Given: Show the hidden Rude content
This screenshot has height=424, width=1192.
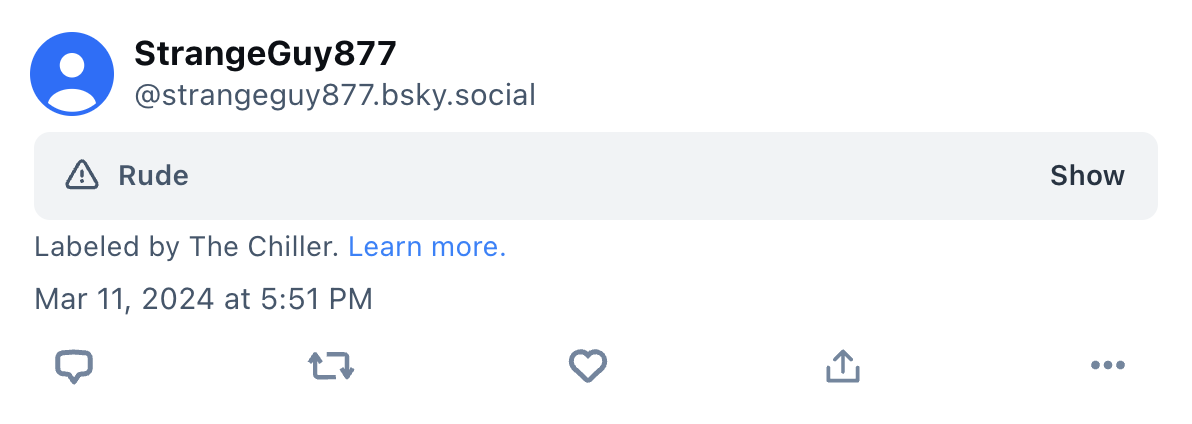Looking at the screenshot, I should tap(1087, 176).
